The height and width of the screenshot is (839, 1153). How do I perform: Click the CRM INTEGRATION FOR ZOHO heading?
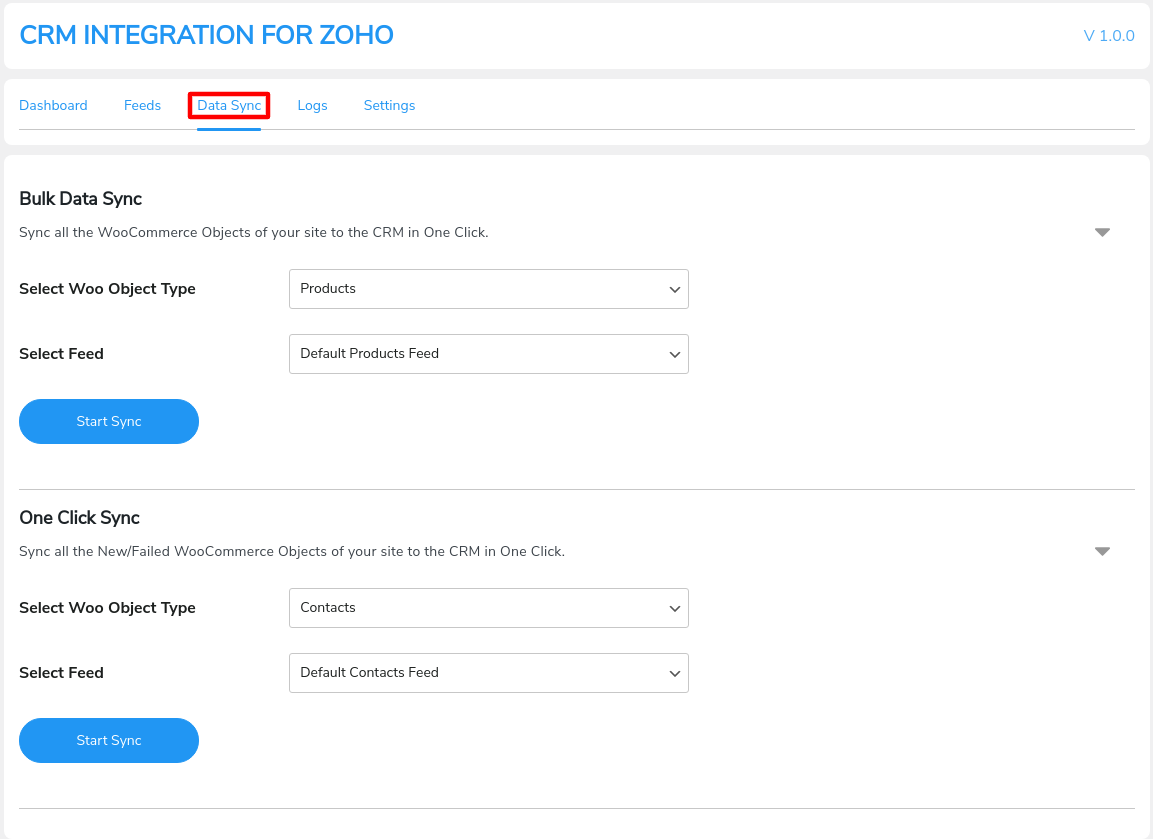pyautogui.click(x=206, y=35)
